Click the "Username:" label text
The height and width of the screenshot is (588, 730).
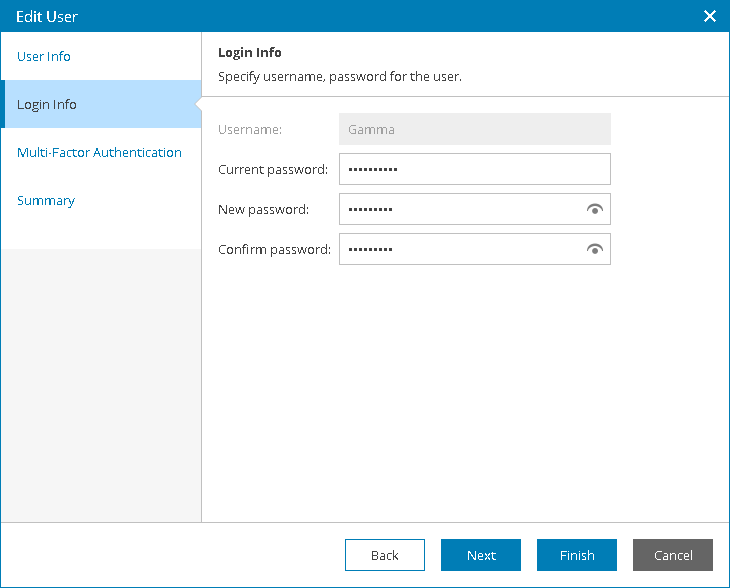250,129
